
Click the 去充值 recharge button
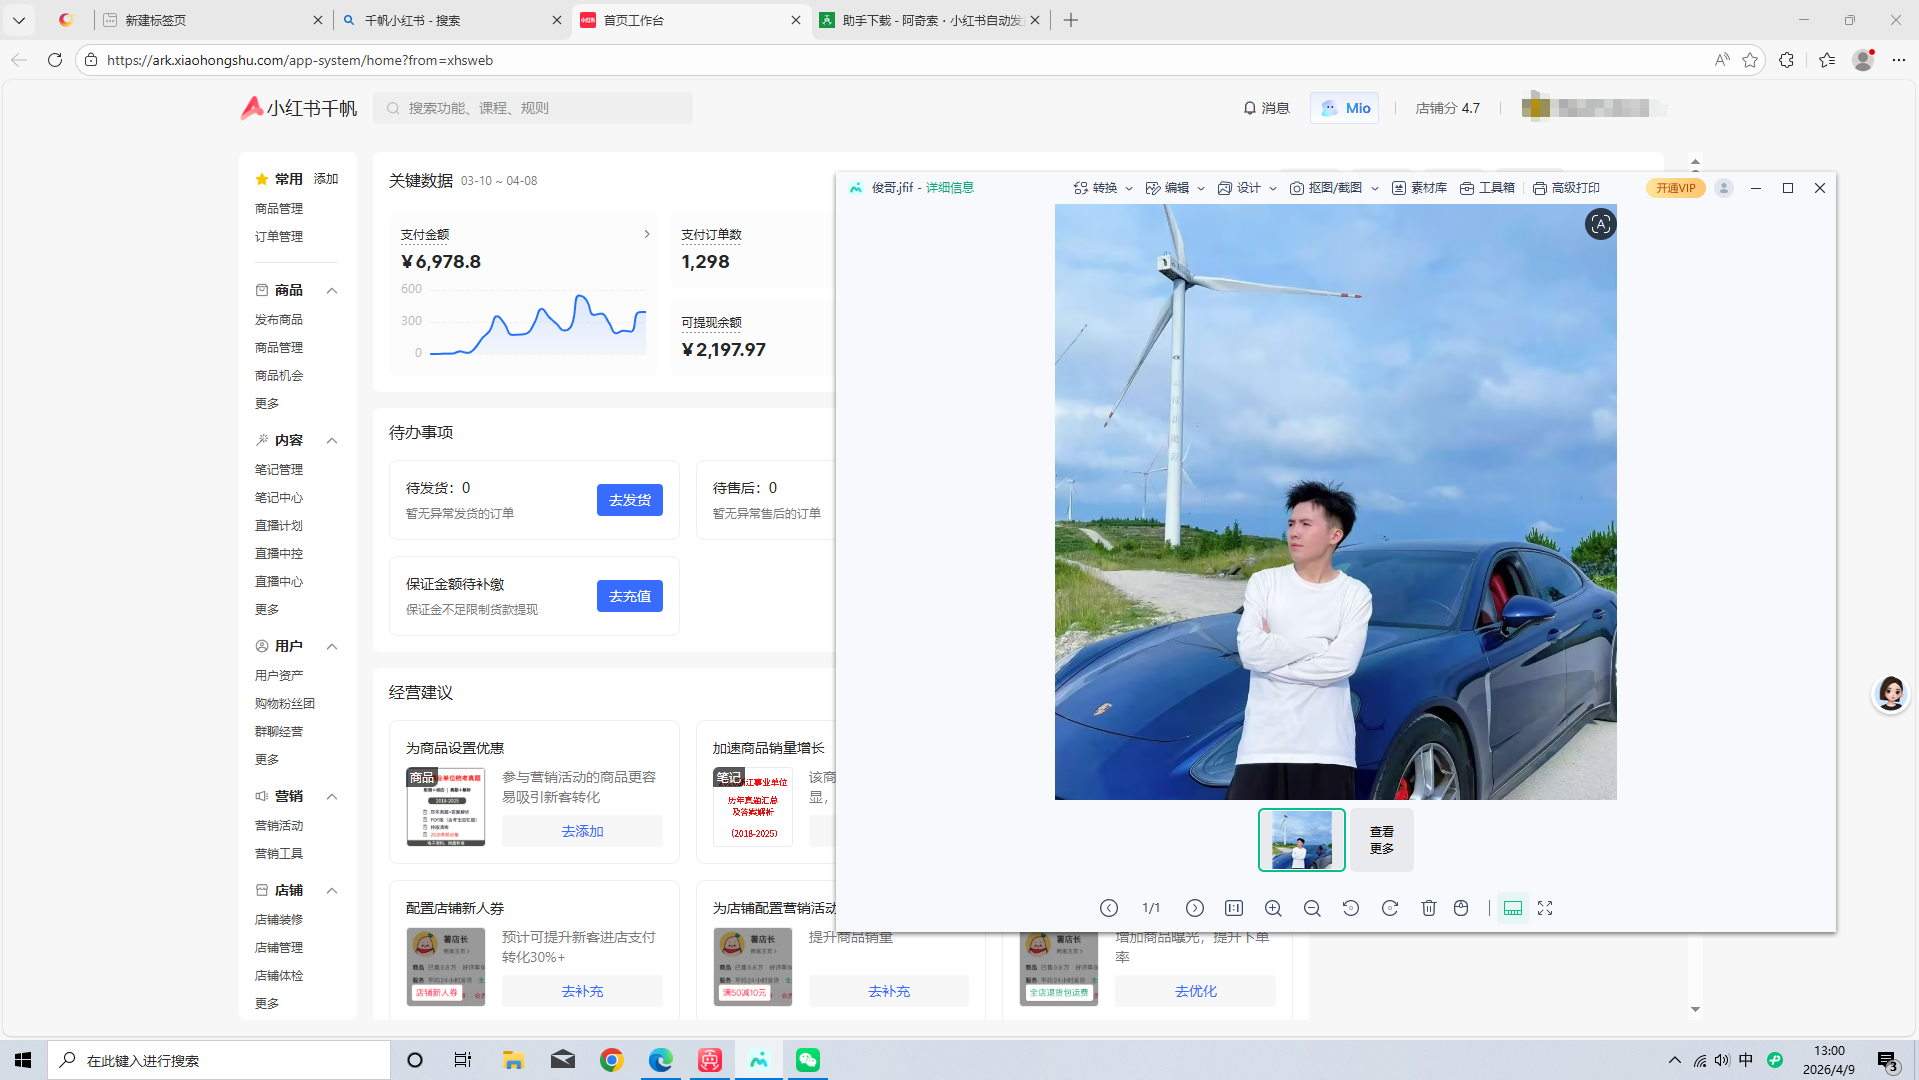(629, 595)
